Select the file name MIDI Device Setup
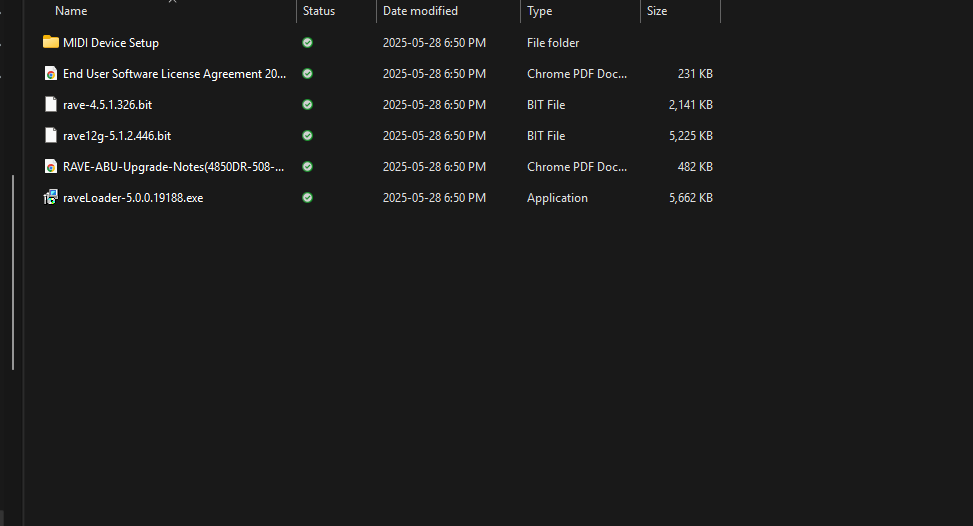This screenshot has height=526, width=973. 111,43
